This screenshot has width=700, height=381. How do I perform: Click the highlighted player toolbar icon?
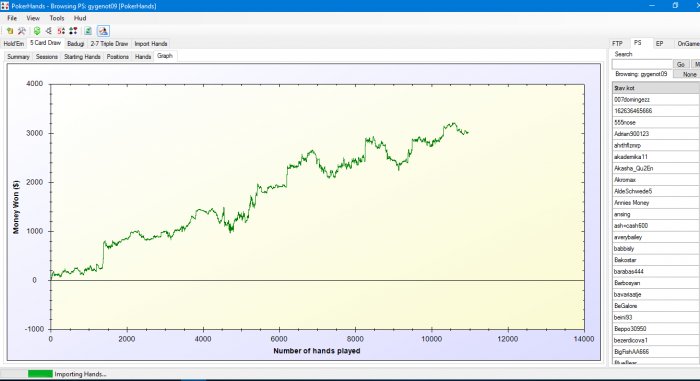pos(103,31)
